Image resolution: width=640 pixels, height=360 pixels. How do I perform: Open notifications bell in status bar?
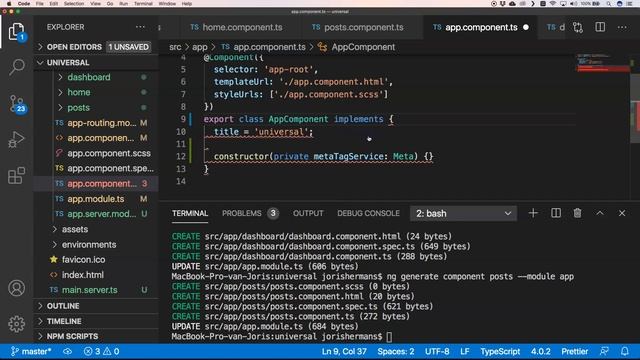[x=624, y=351]
